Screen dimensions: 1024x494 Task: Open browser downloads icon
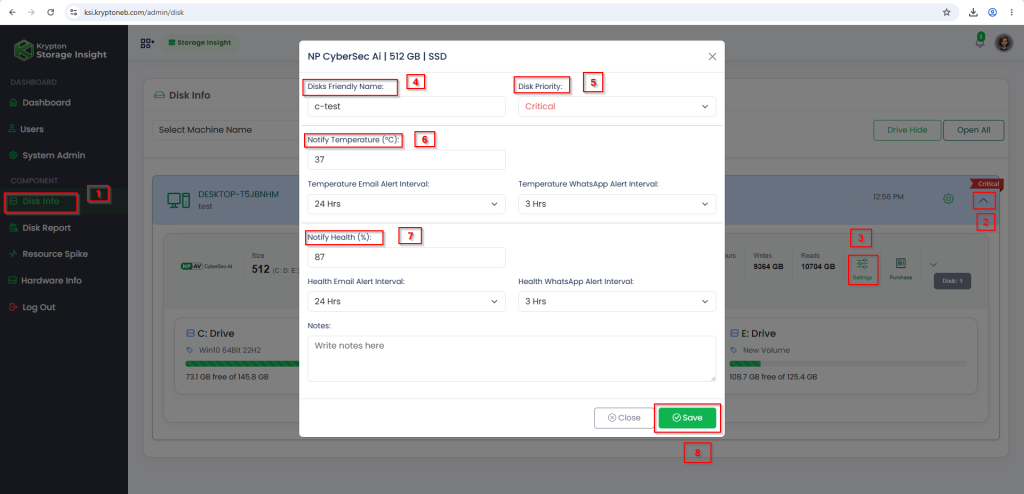[x=974, y=12]
